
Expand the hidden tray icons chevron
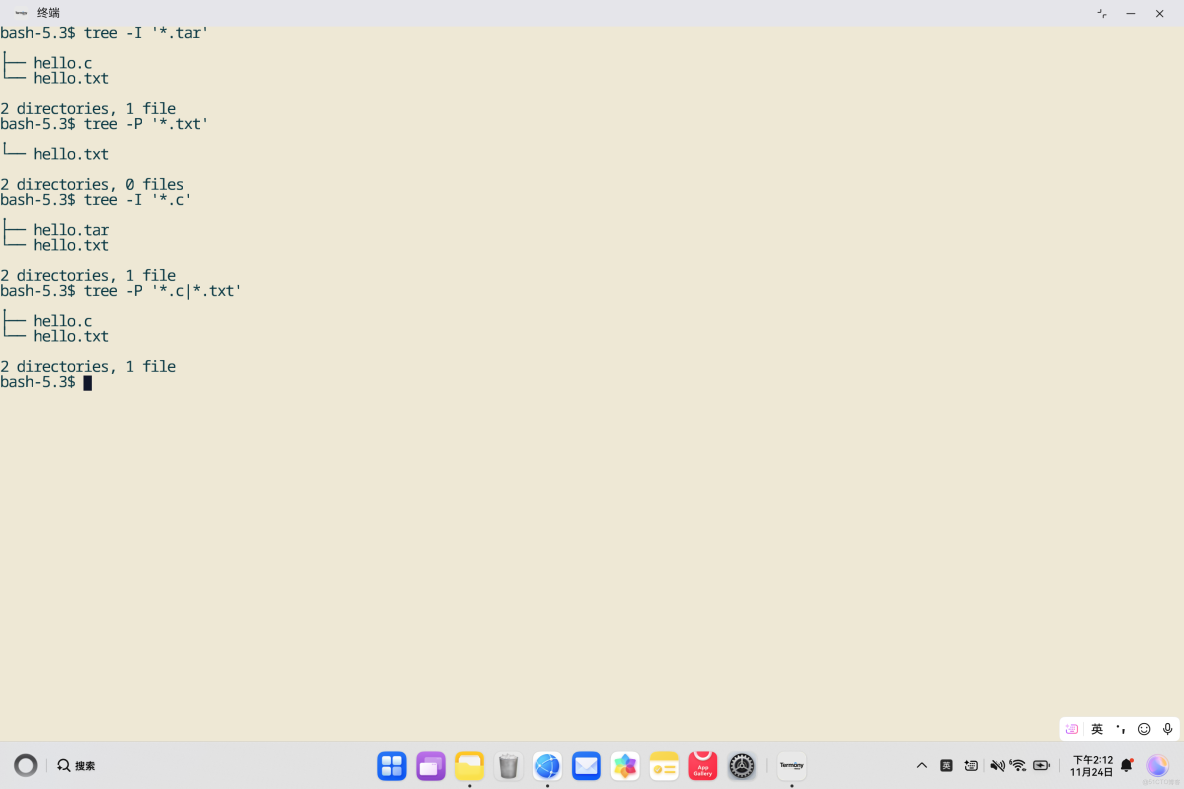pyautogui.click(x=921, y=766)
